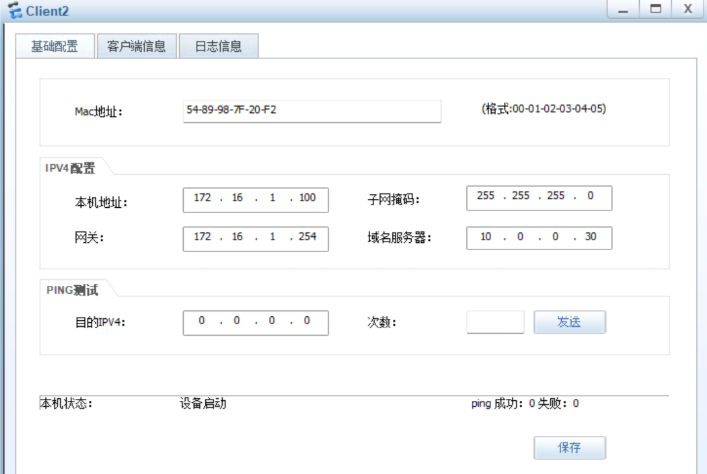Click the Client2 app icon in title bar

(14, 10)
